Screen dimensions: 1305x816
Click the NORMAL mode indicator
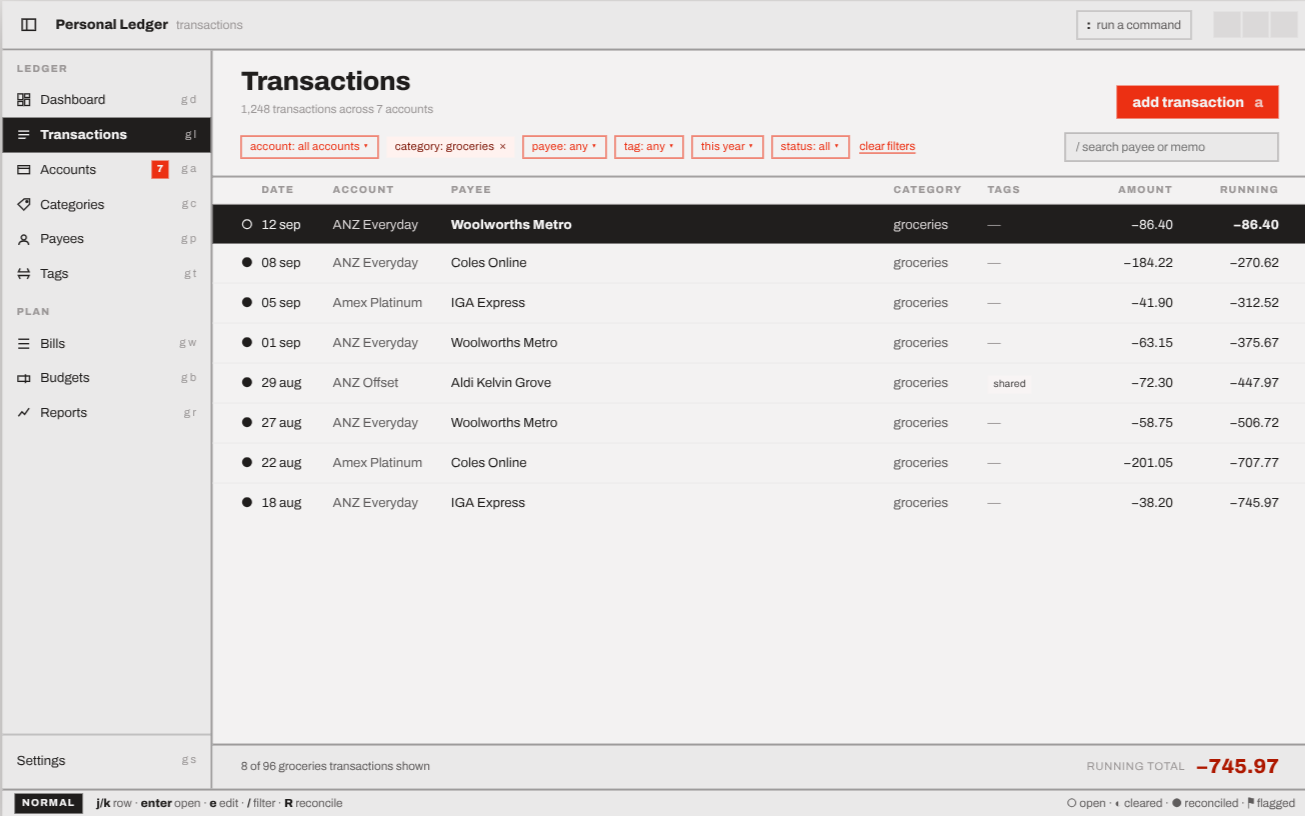point(48,803)
